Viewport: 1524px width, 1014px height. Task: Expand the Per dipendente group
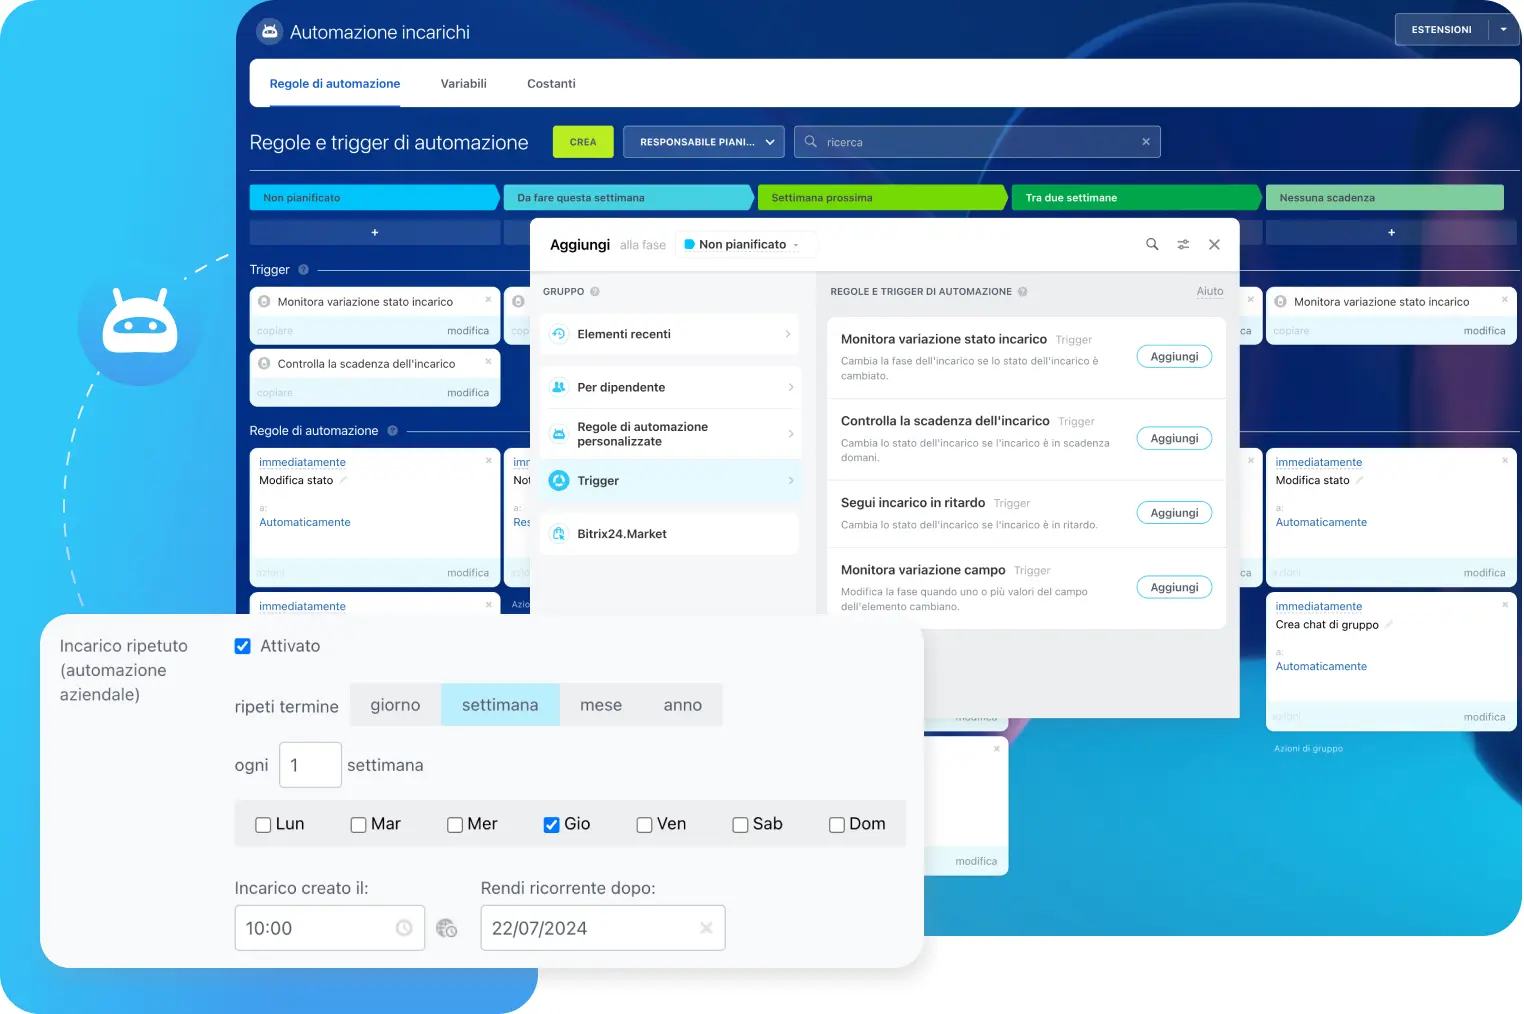791,387
